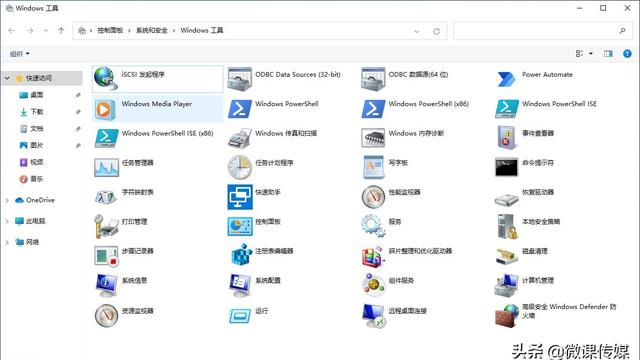Select 桌面 in quick access

37,95
